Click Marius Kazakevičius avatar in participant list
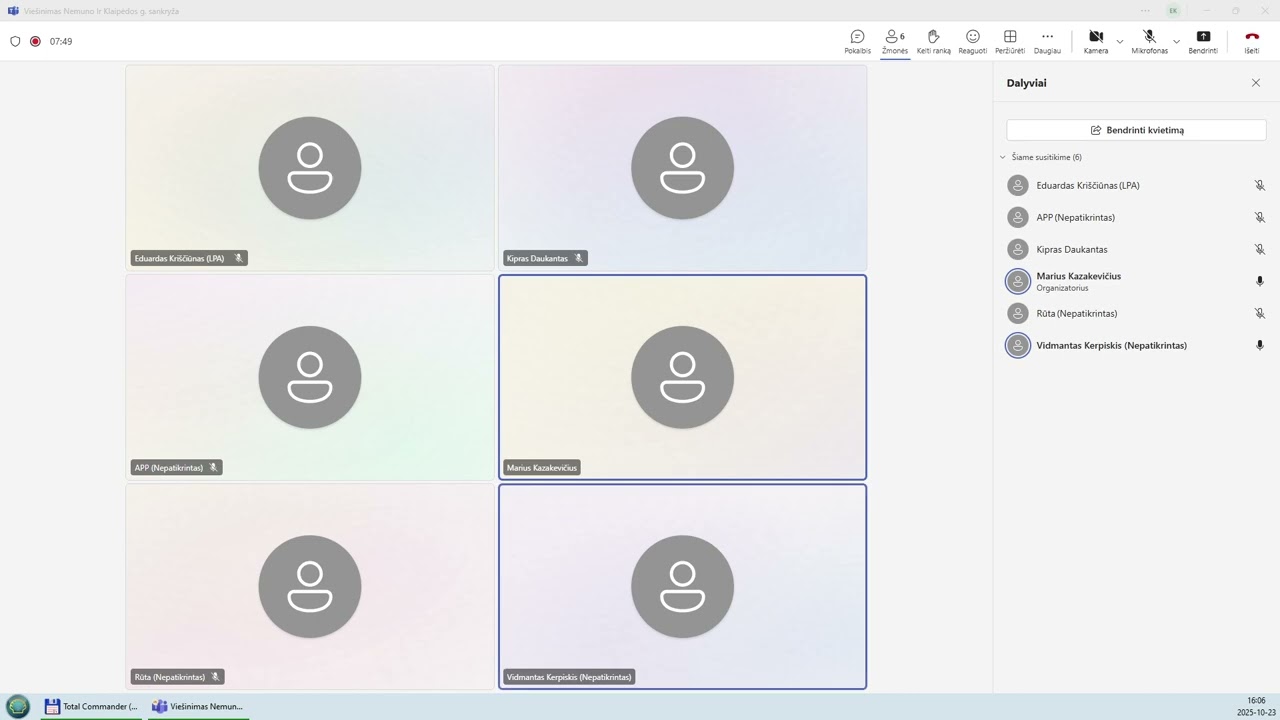The image size is (1280, 720). [1018, 281]
